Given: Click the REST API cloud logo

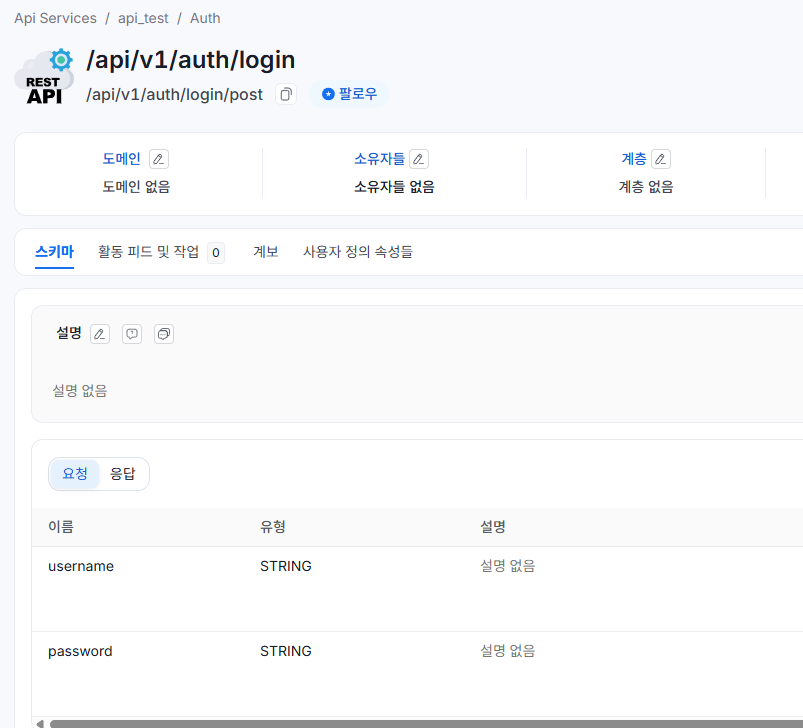Looking at the screenshot, I should coord(44,78).
